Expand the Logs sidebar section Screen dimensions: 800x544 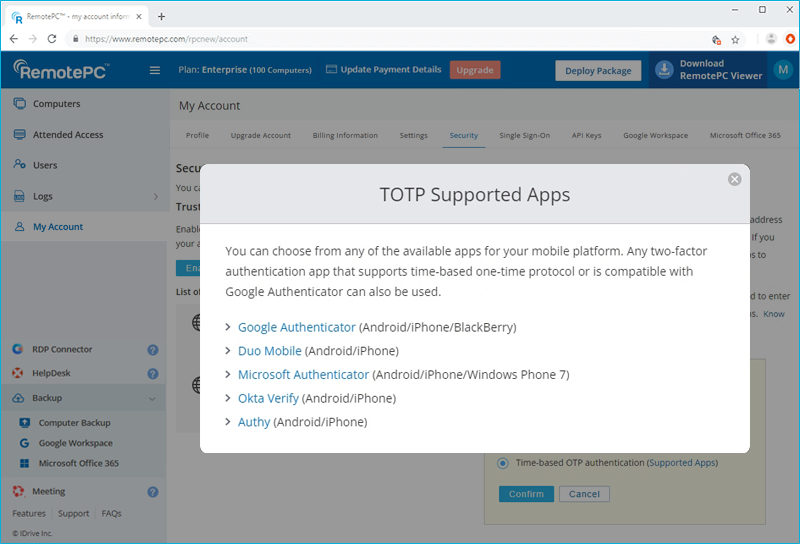click(155, 197)
